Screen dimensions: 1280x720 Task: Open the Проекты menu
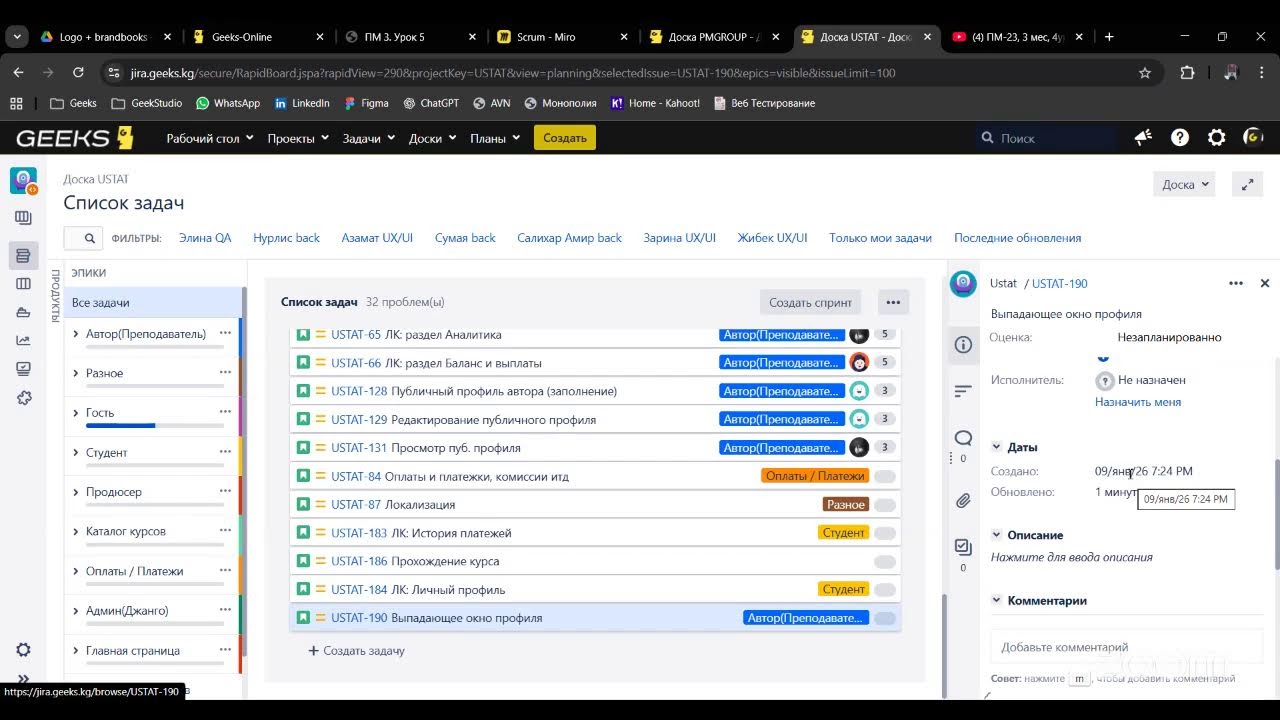298,138
